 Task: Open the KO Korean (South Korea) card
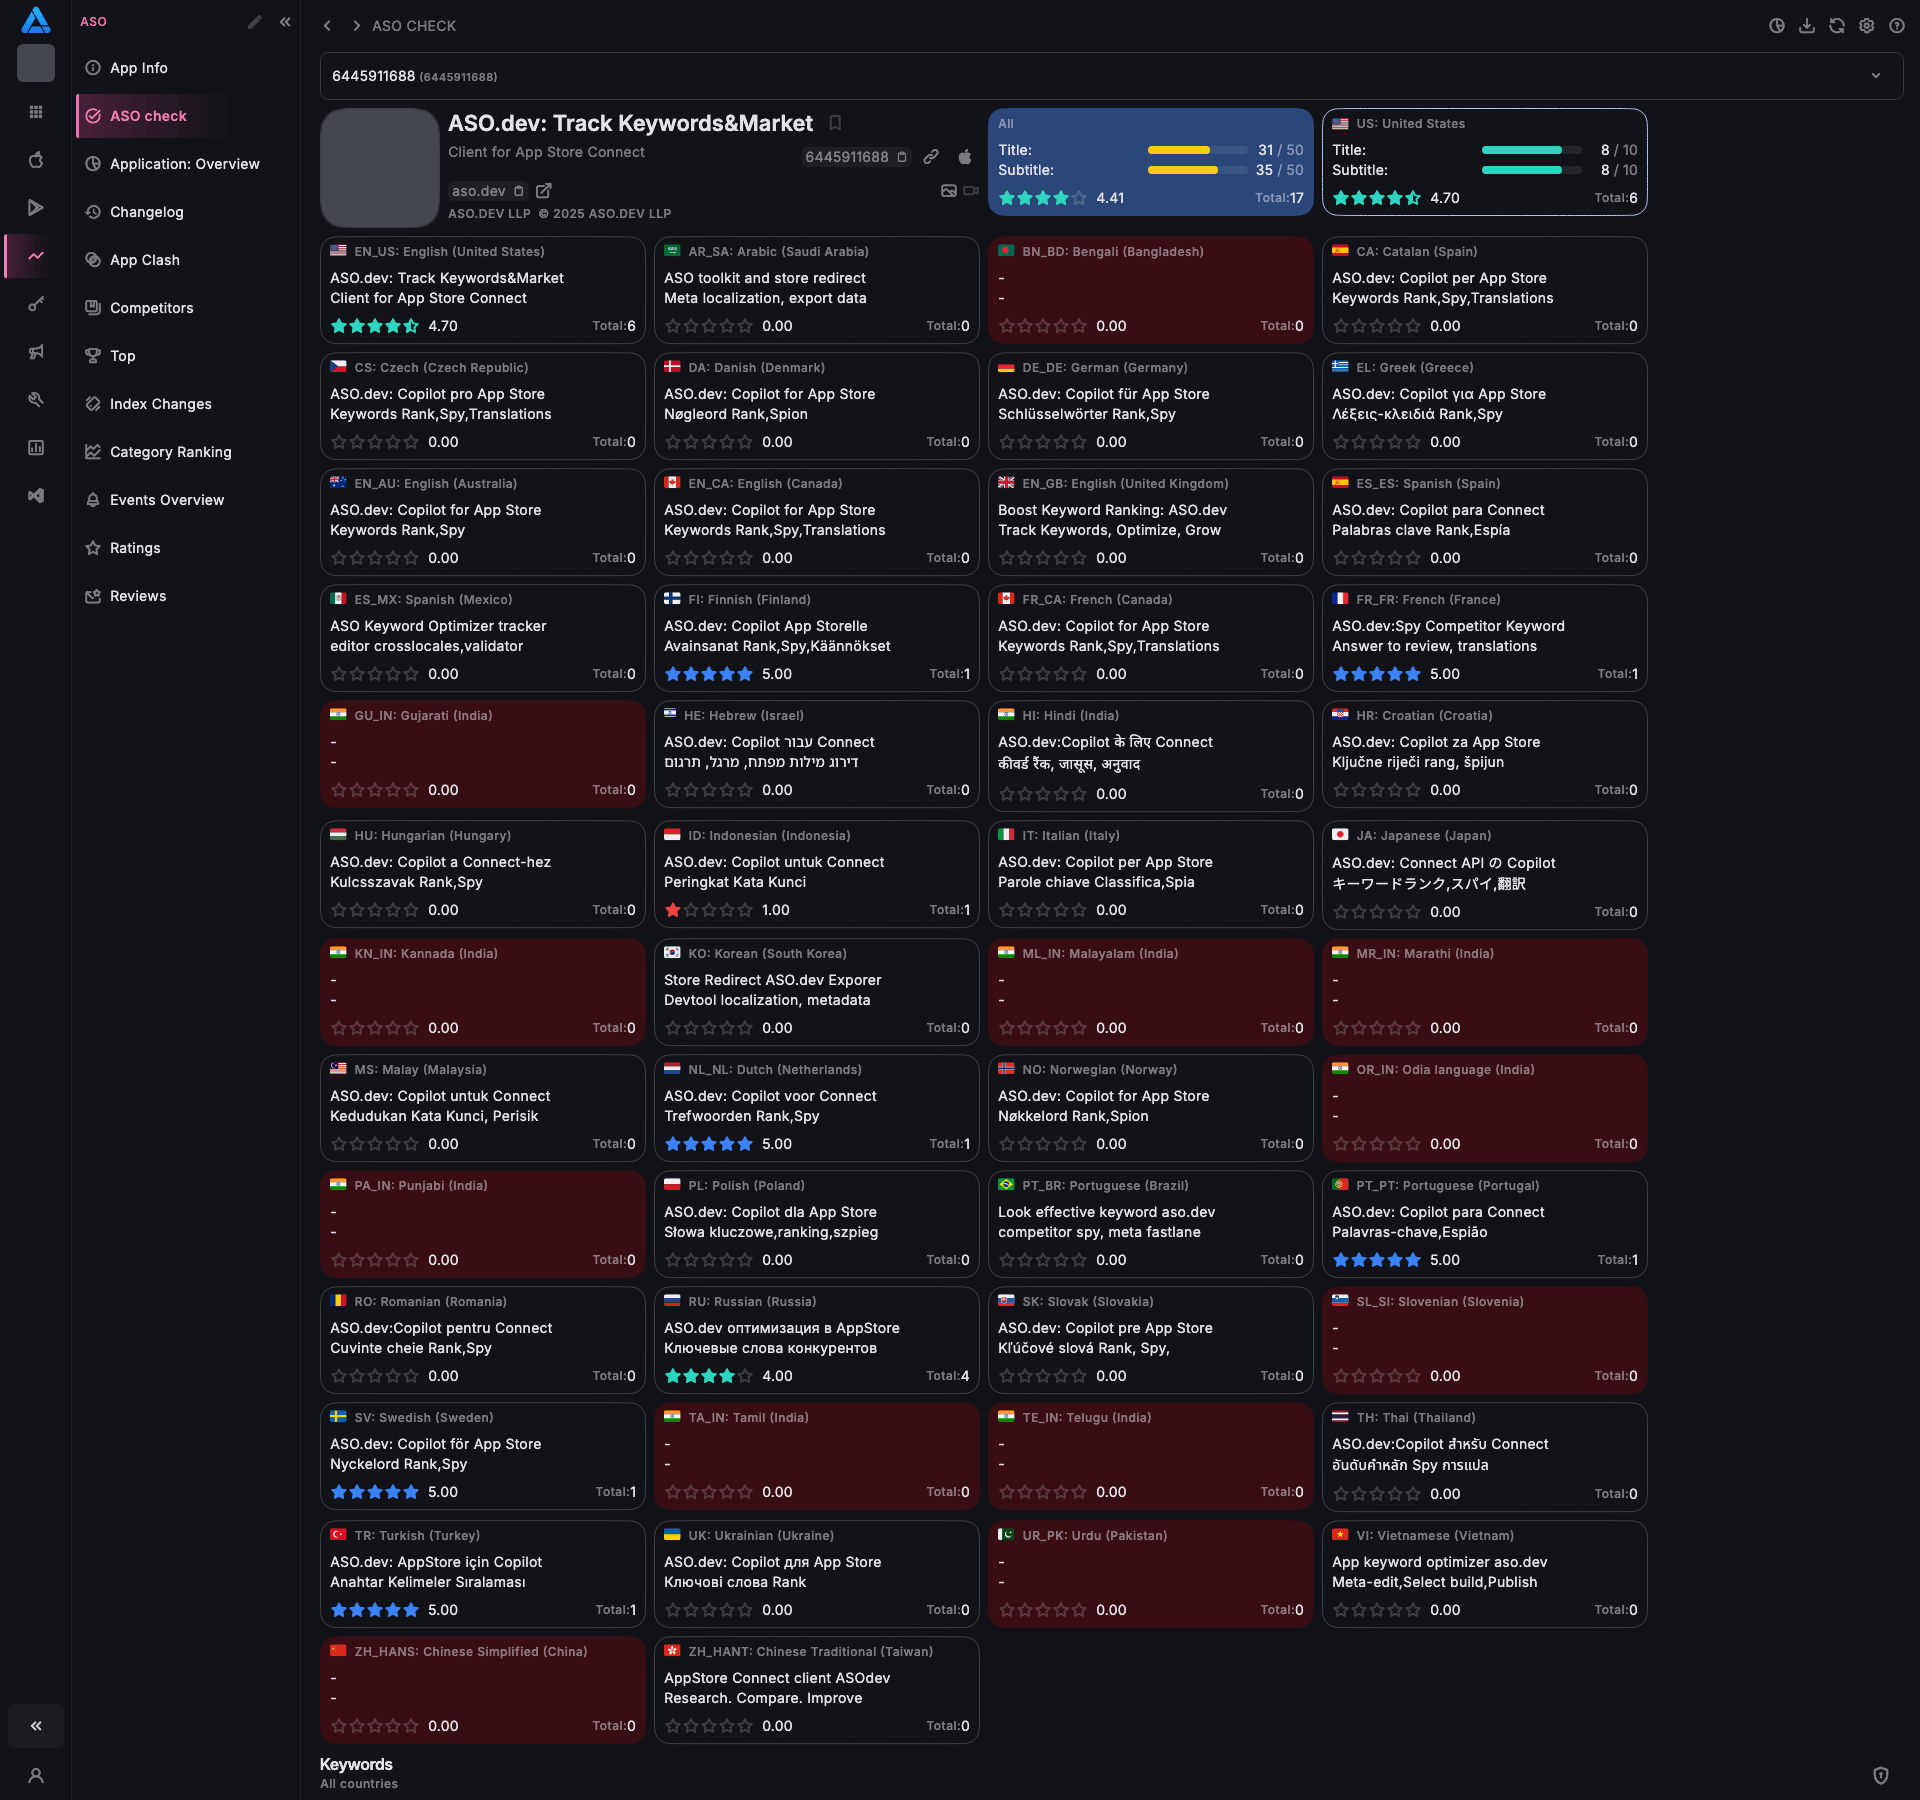[x=817, y=992]
